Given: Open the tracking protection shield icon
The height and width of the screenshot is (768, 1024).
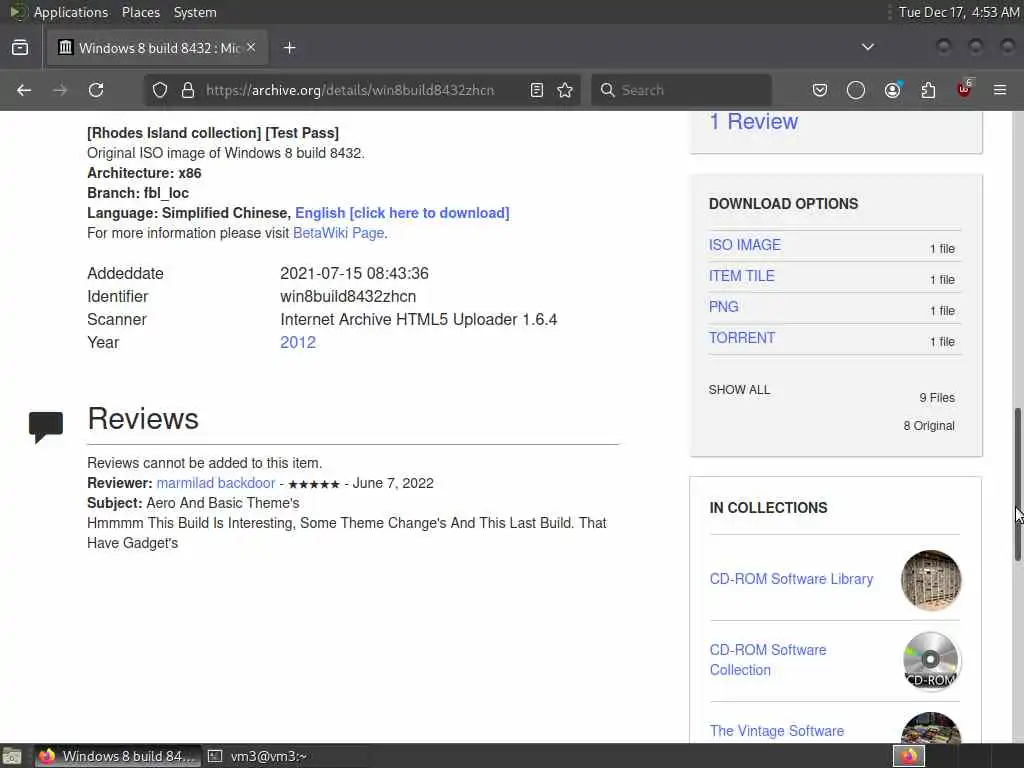Looking at the screenshot, I should pos(160,90).
